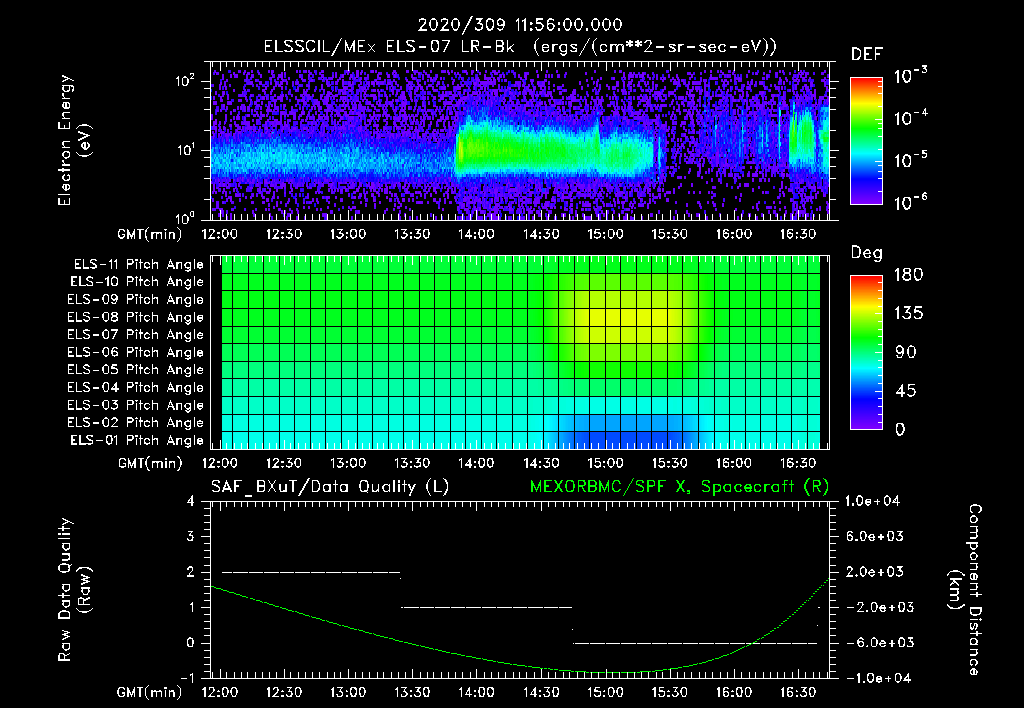This screenshot has width=1024, height=708.
Task: Click the 16:30 tick label under bottom panel
Action: 798,692
